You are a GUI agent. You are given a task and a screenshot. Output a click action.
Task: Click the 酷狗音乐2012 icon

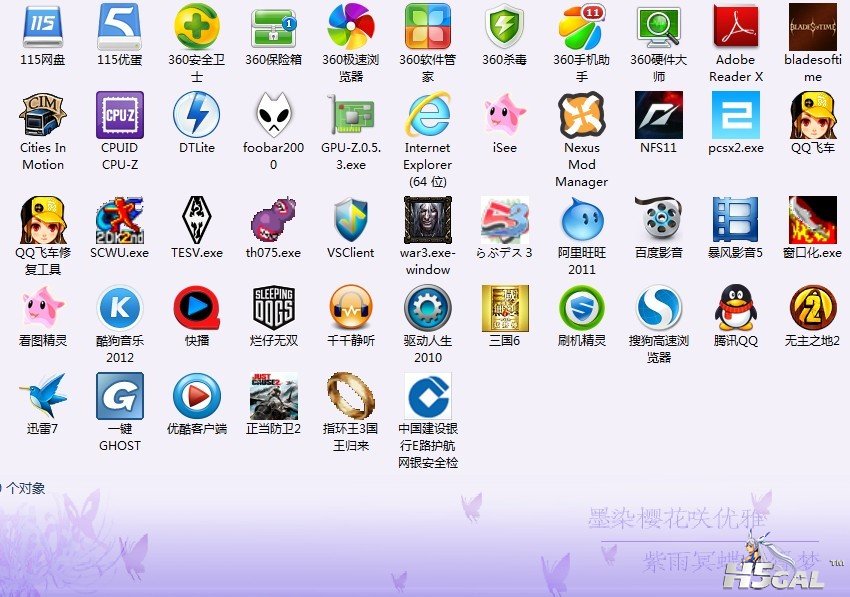(x=120, y=307)
